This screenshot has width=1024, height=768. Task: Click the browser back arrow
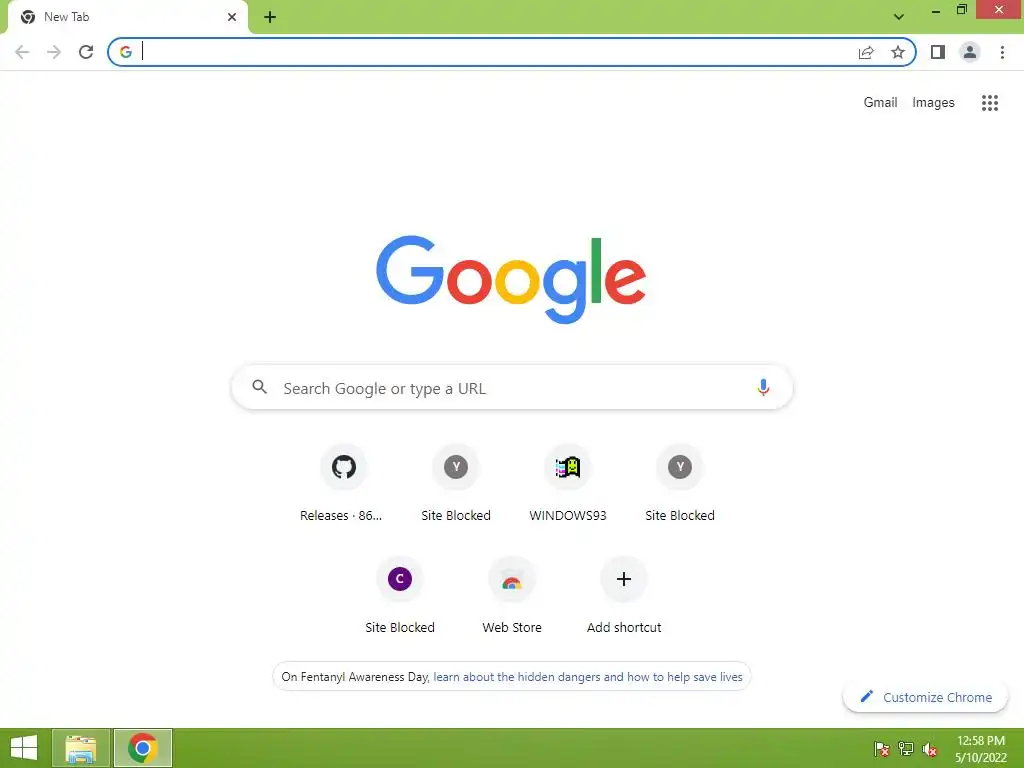point(22,52)
